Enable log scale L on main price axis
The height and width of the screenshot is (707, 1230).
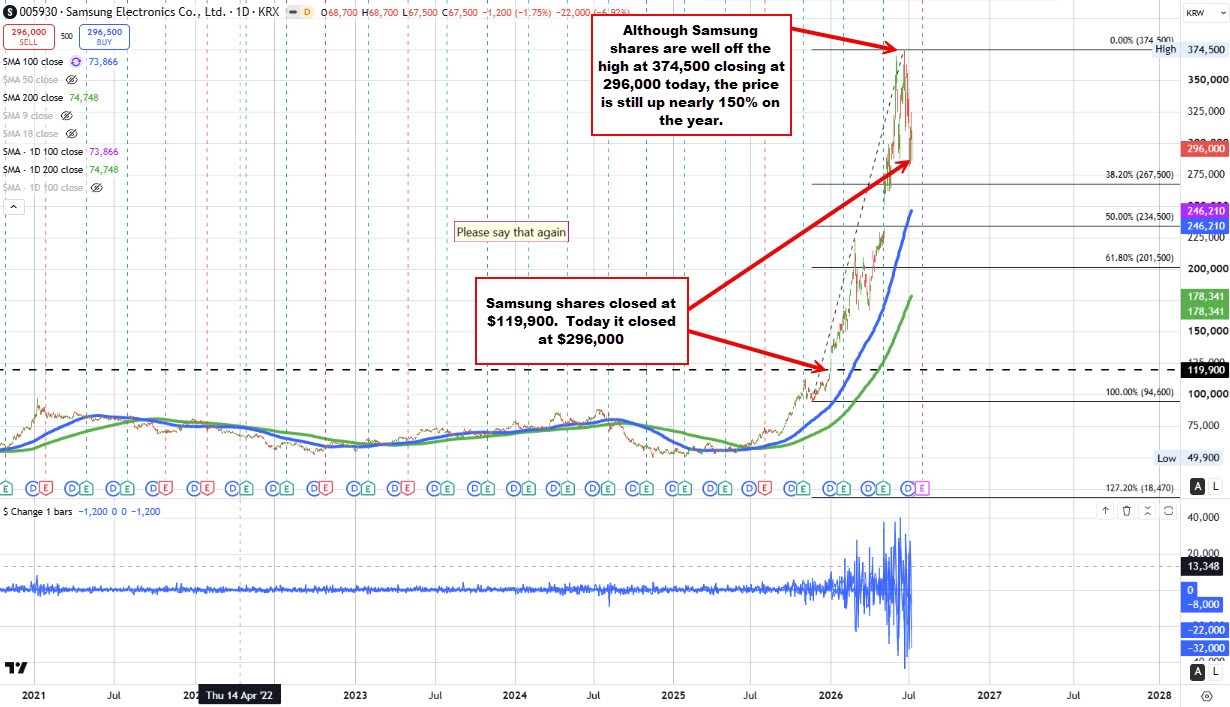coord(1214,486)
